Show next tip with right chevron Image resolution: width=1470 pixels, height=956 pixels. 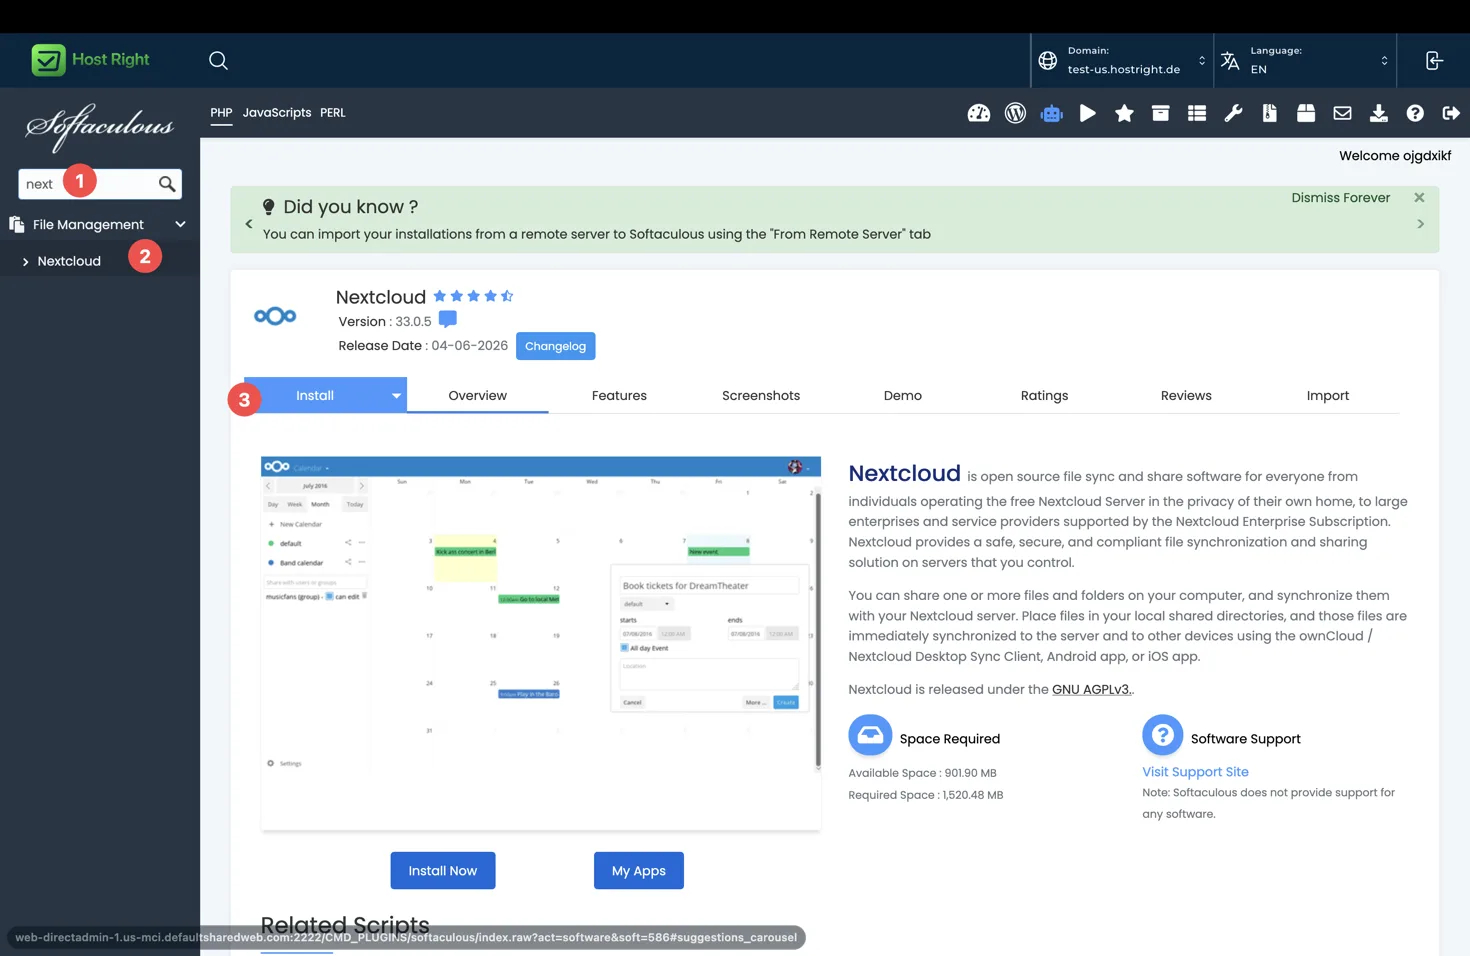1420,224
